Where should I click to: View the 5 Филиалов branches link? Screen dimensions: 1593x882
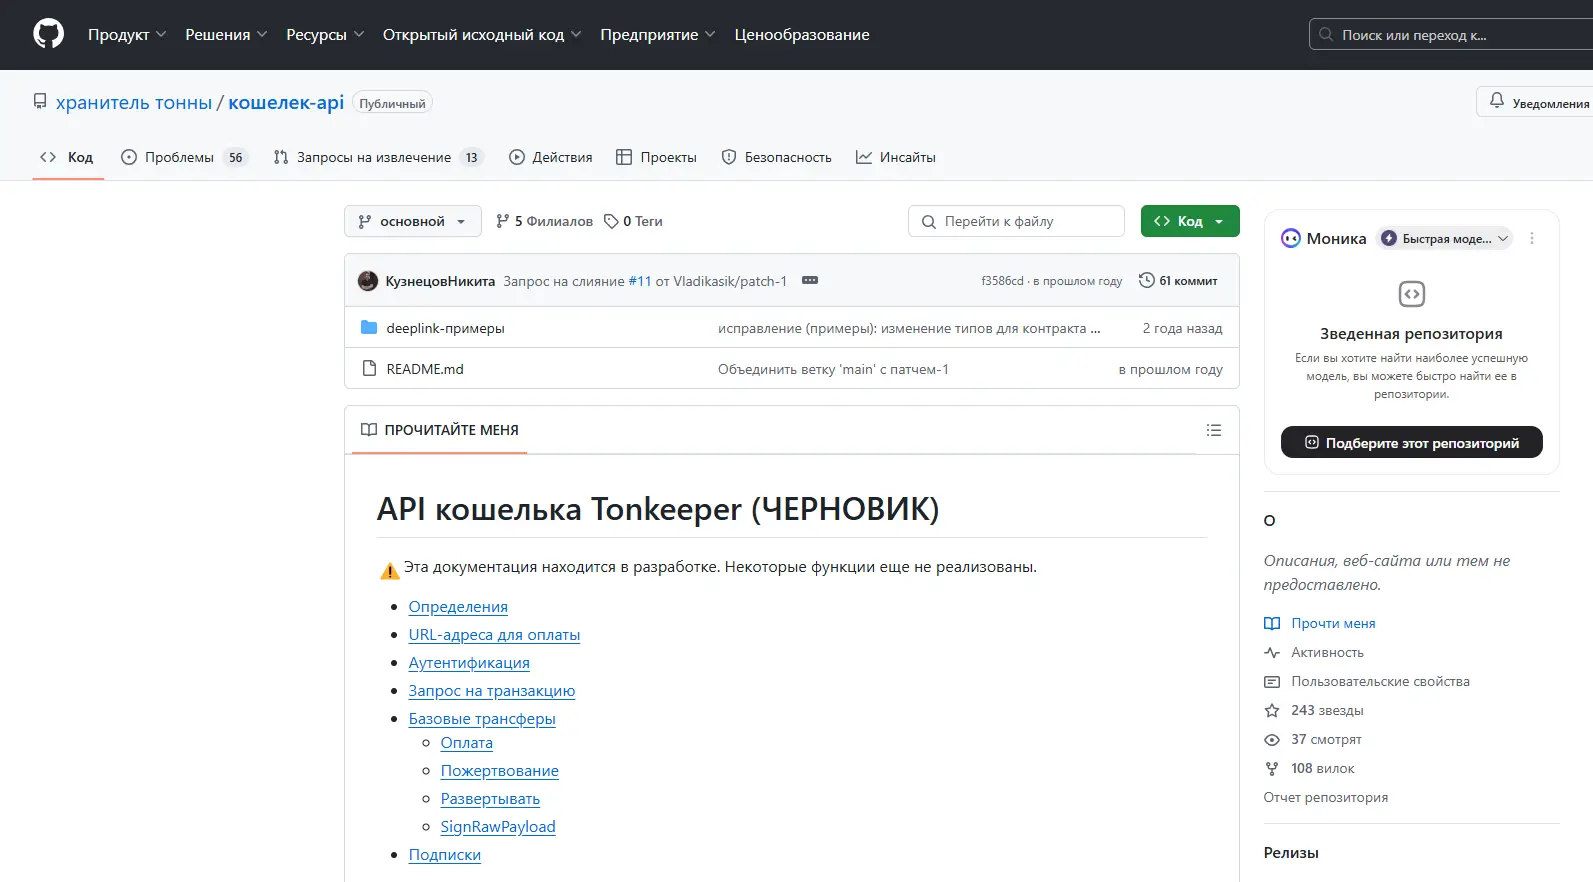[544, 221]
